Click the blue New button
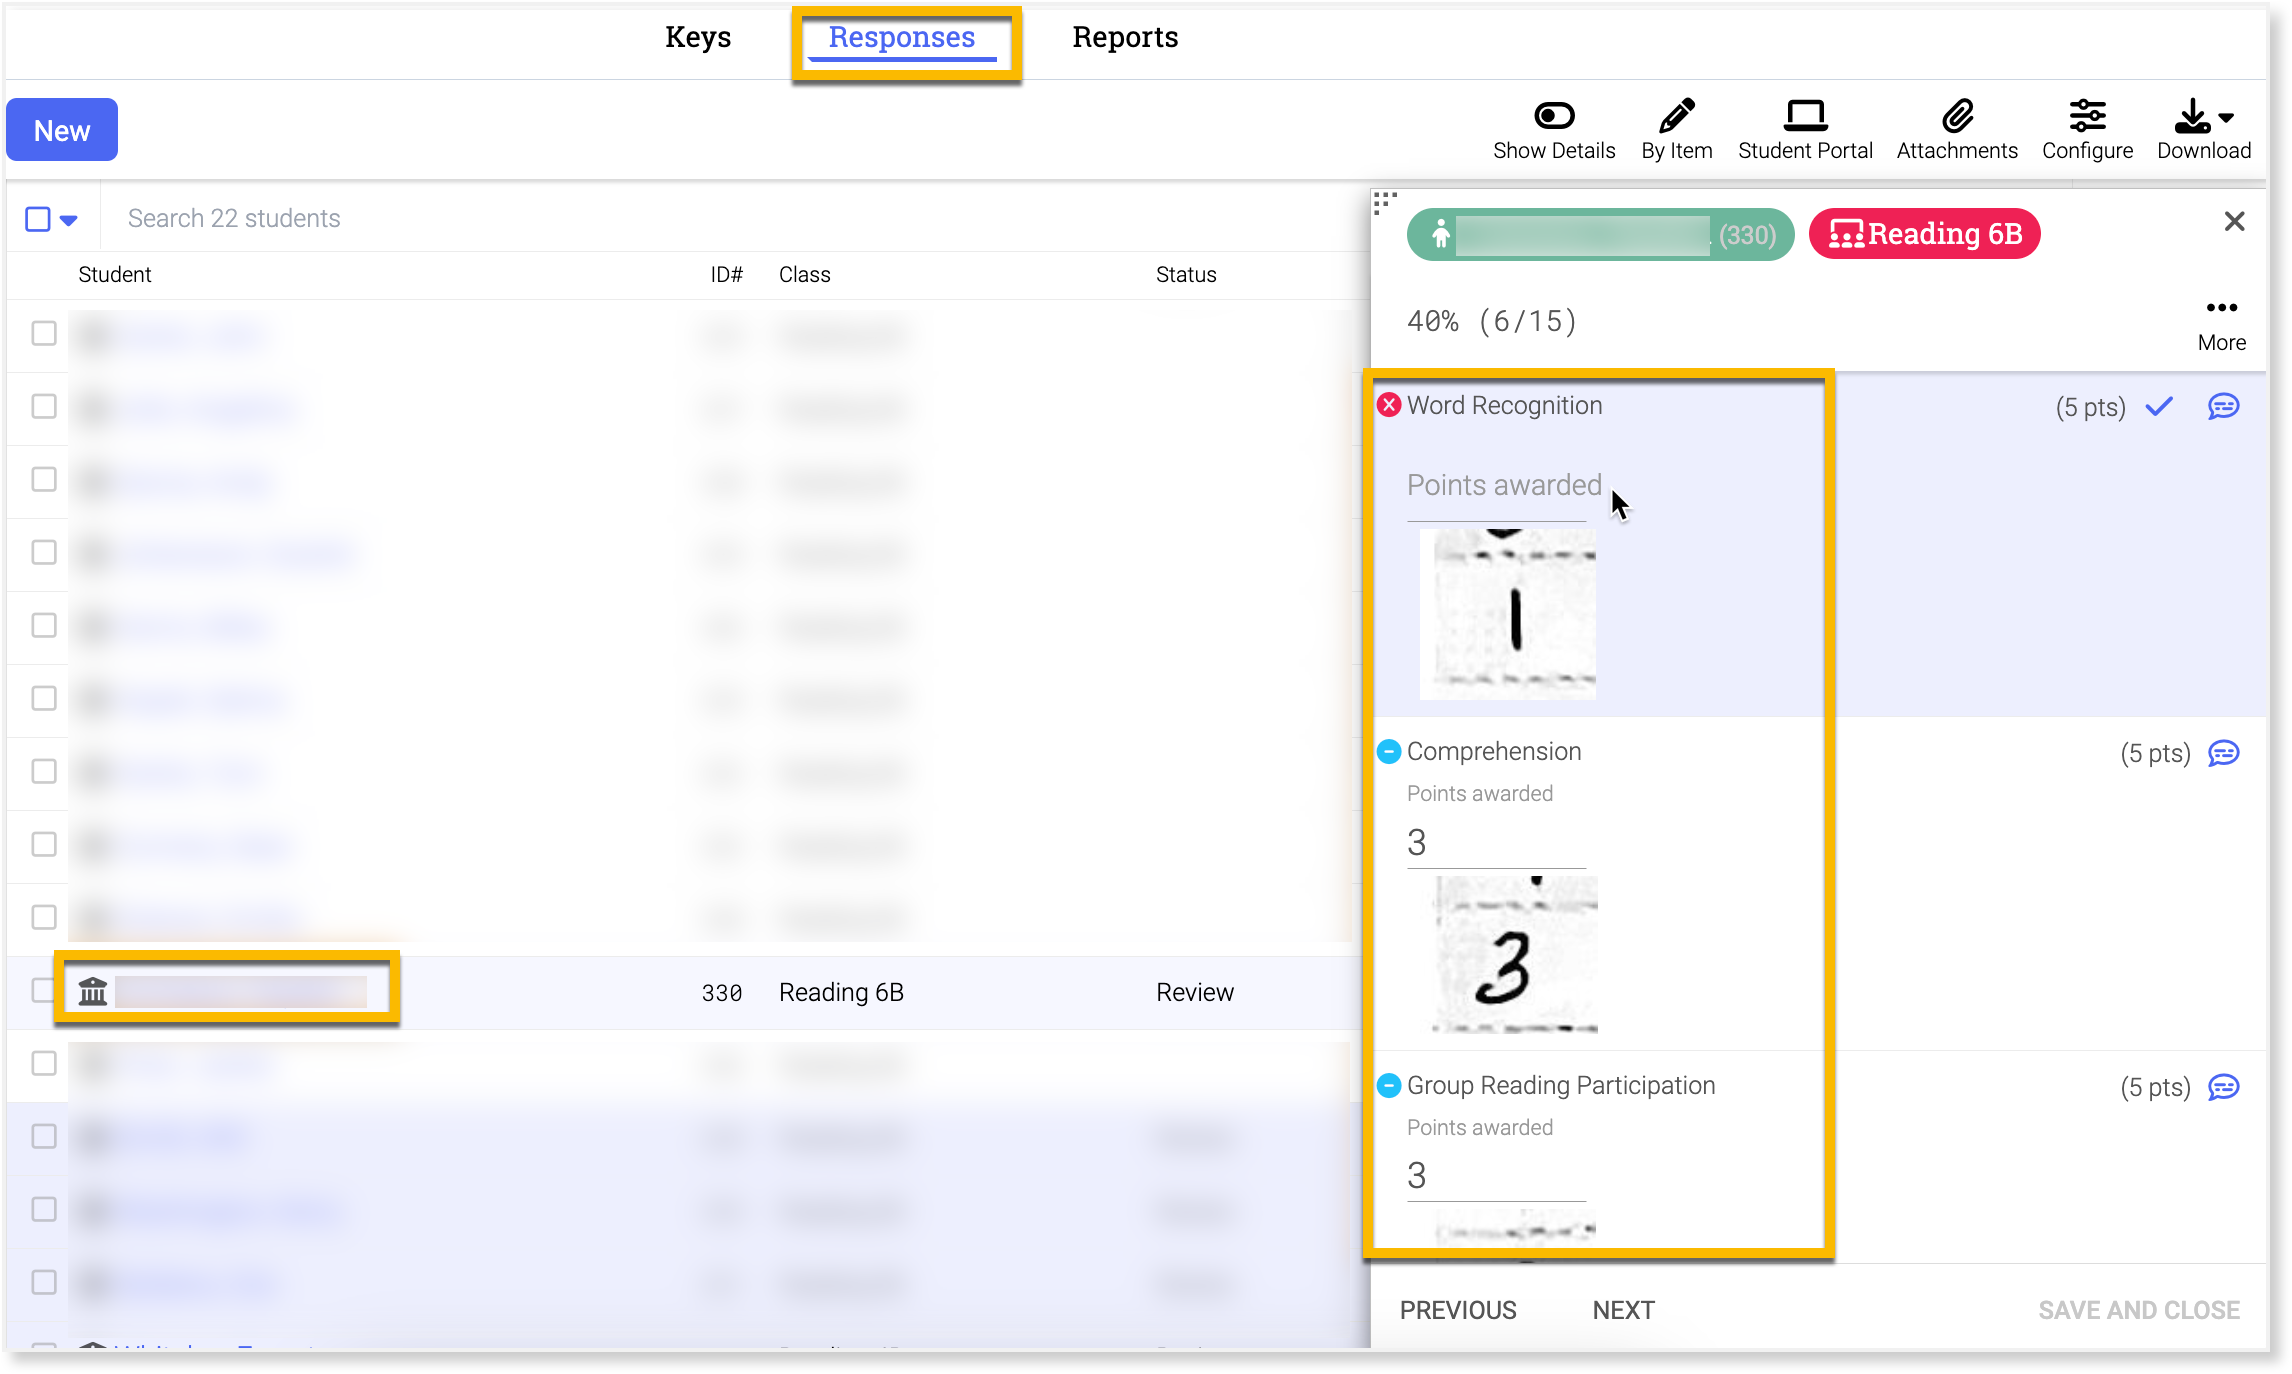The image size is (2292, 1374). coord(62,130)
